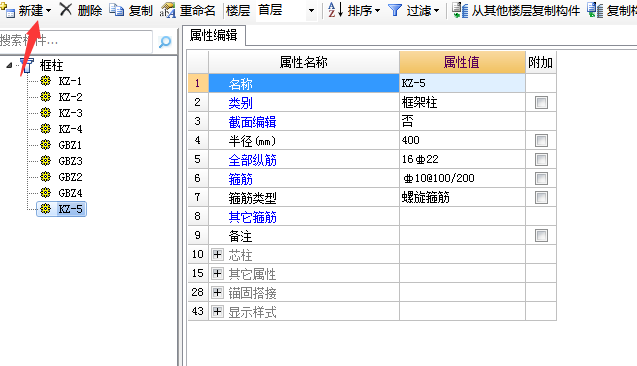Click the Delete X icon
The height and width of the screenshot is (366, 637).
tap(66, 9)
